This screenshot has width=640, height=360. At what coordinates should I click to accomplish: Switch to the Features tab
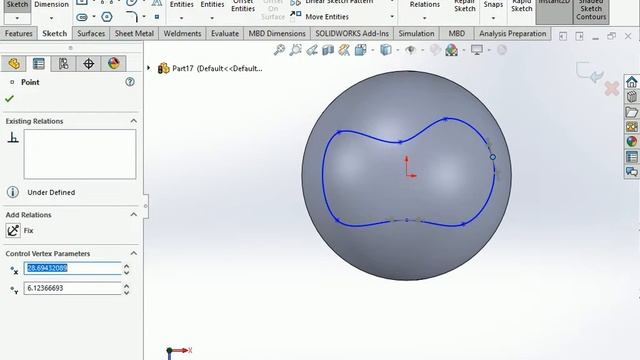point(18,33)
